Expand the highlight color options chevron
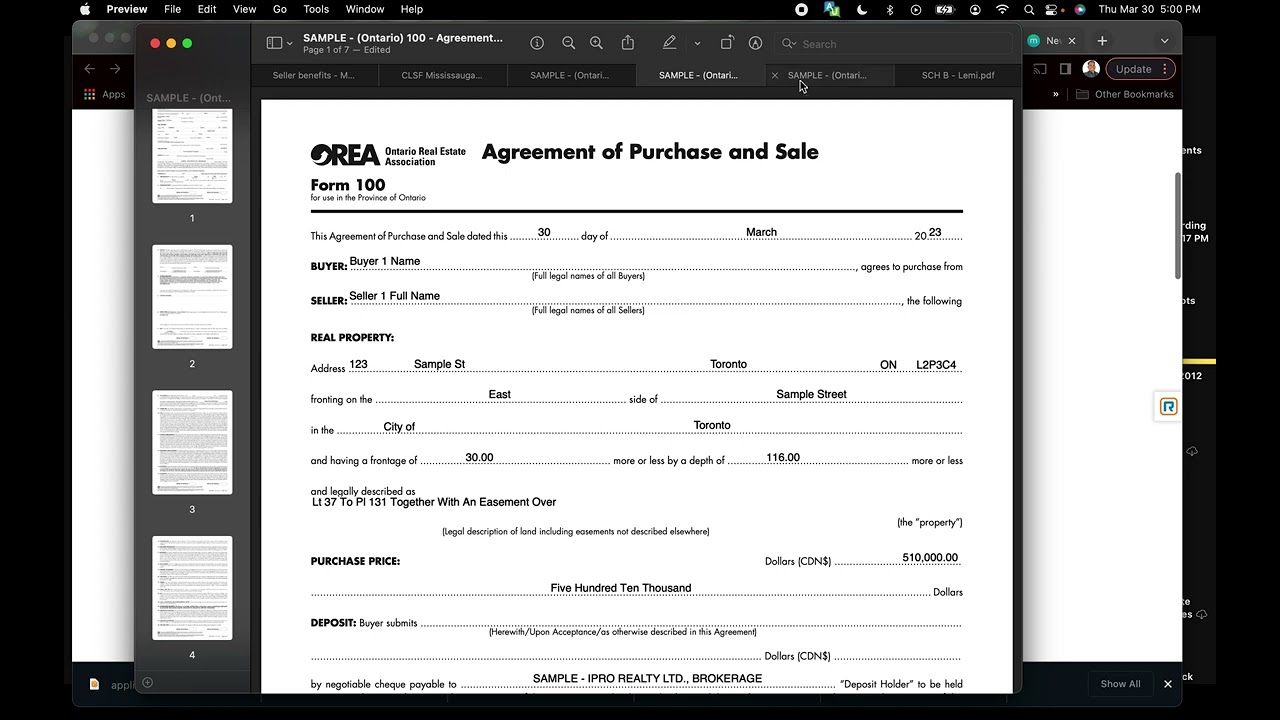This screenshot has height=720, width=1280. coord(697,44)
